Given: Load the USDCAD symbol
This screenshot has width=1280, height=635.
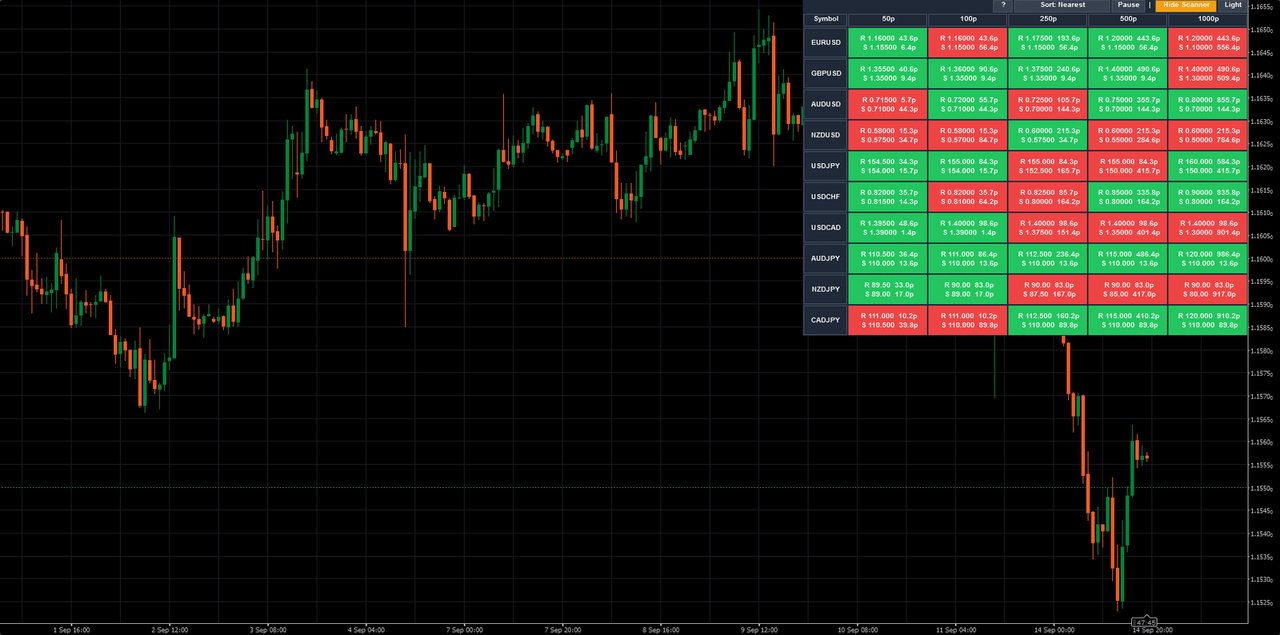Looking at the screenshot, I should tap(826, 227).
